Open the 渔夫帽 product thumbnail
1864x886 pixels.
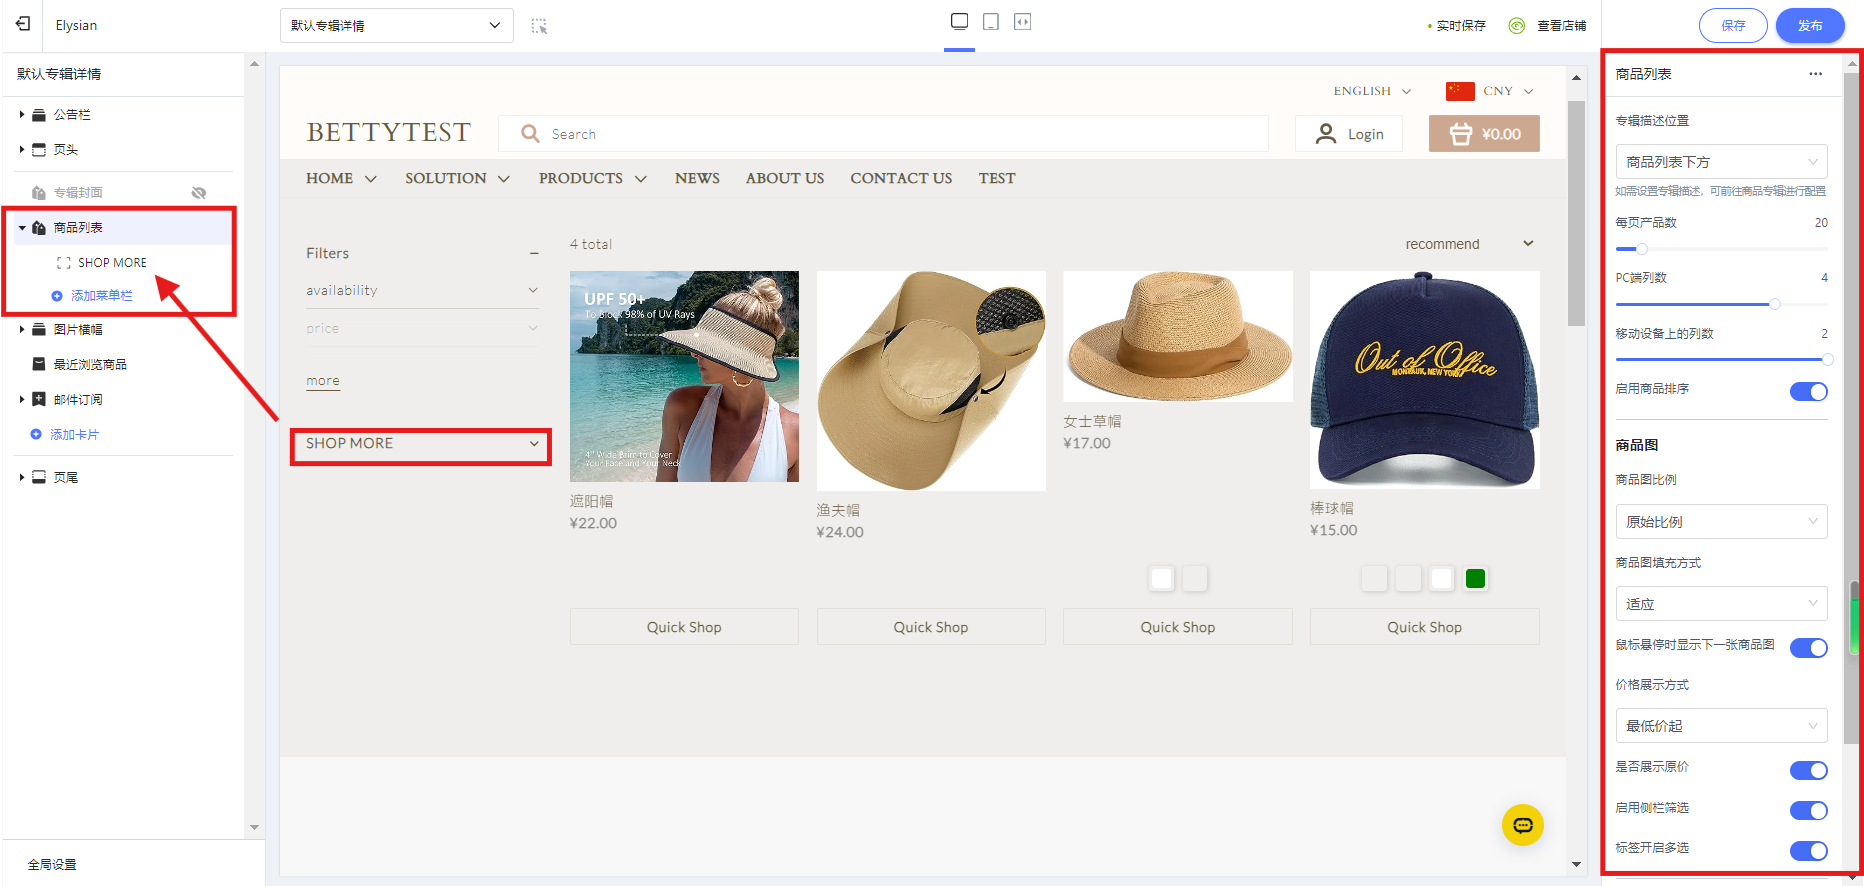[931, 381]
